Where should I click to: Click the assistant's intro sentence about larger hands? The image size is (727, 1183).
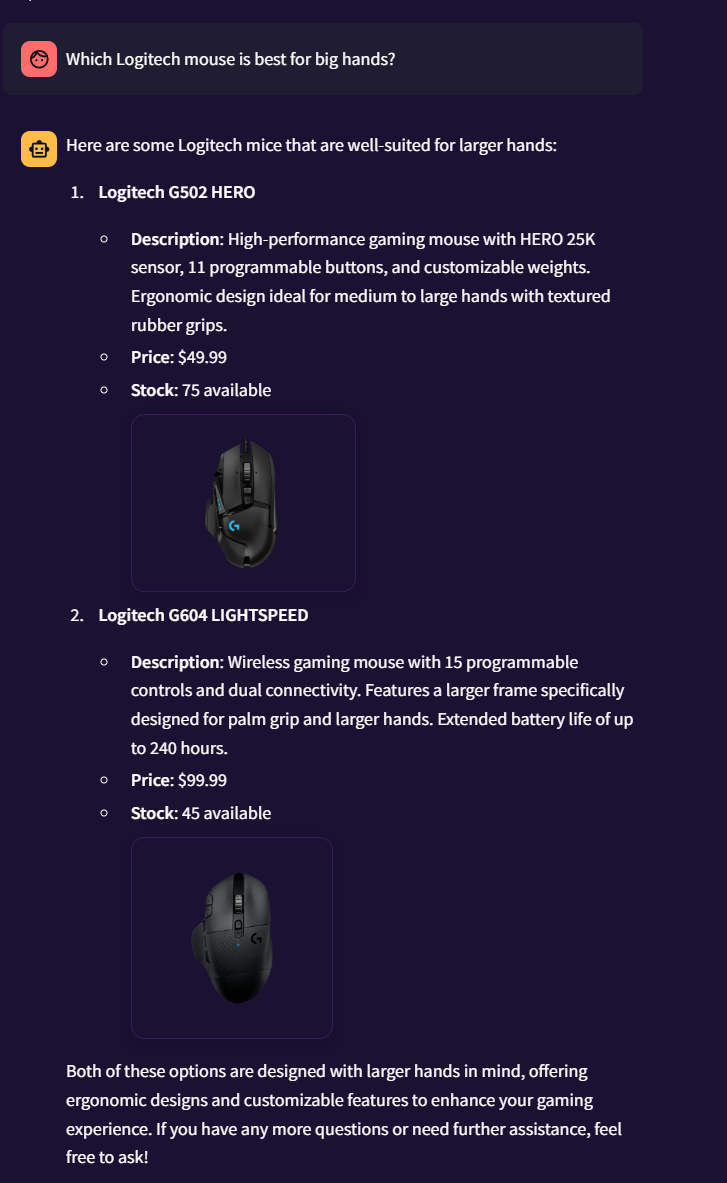[x=311, y=145]
